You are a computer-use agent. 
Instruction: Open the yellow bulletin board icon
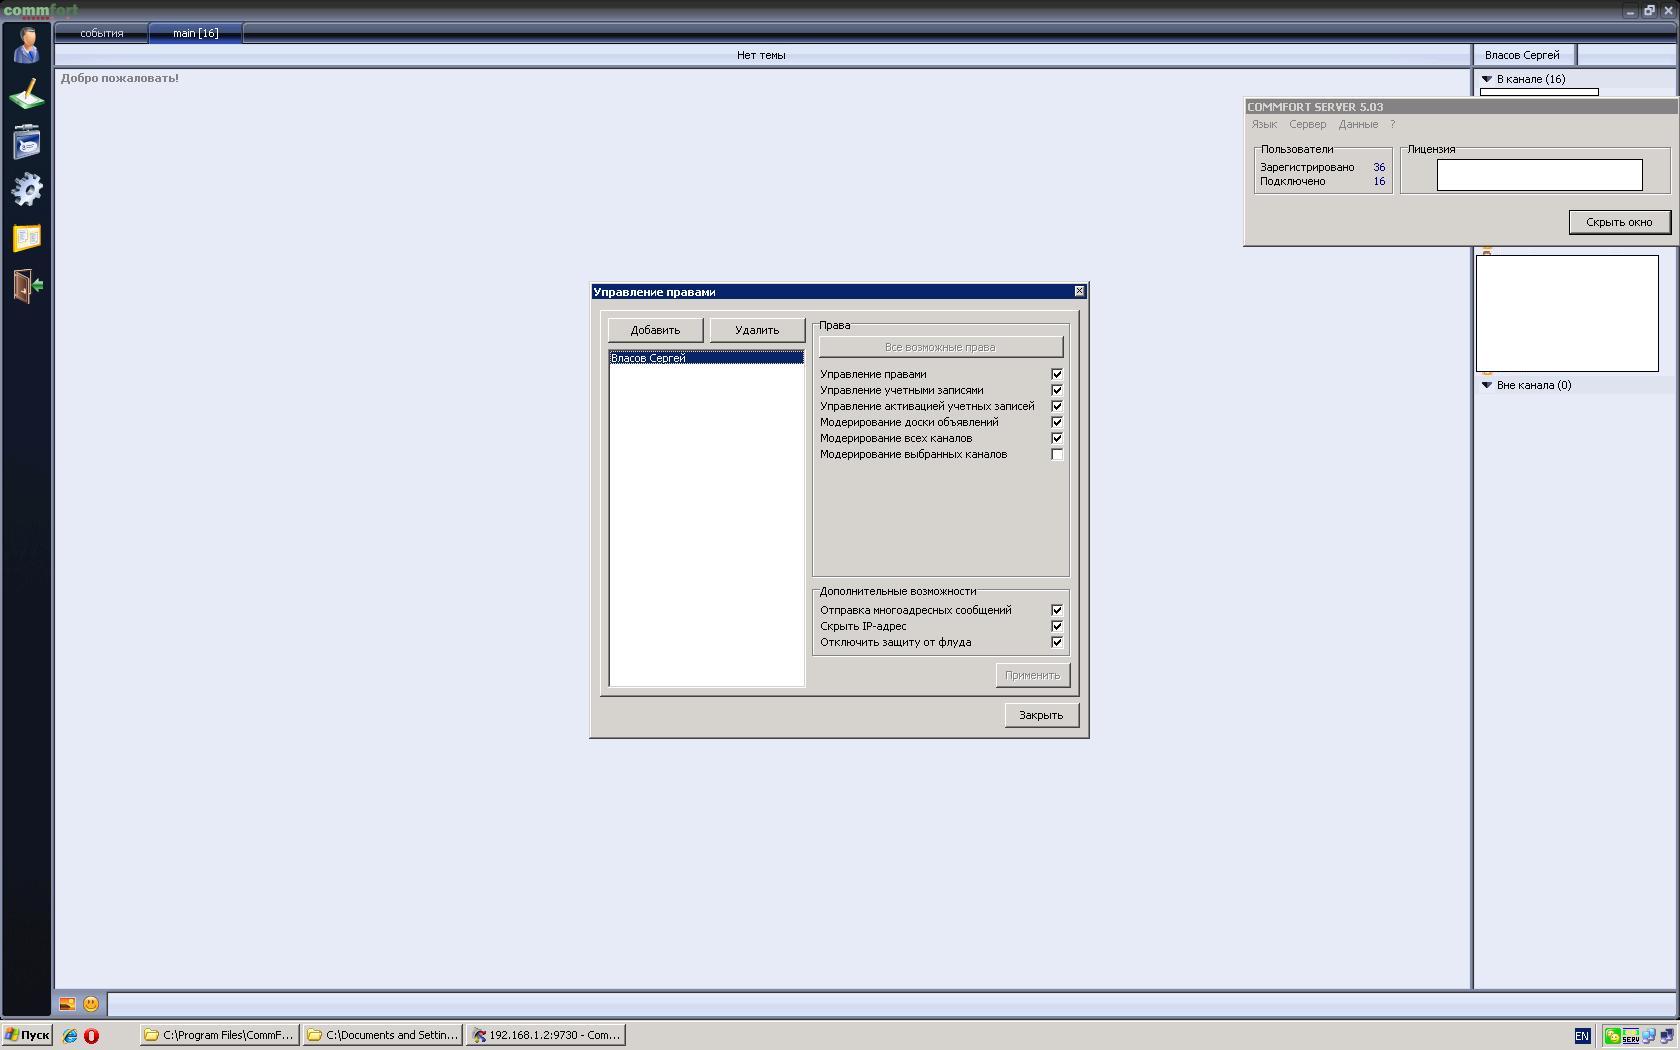(x=27, y=238)
